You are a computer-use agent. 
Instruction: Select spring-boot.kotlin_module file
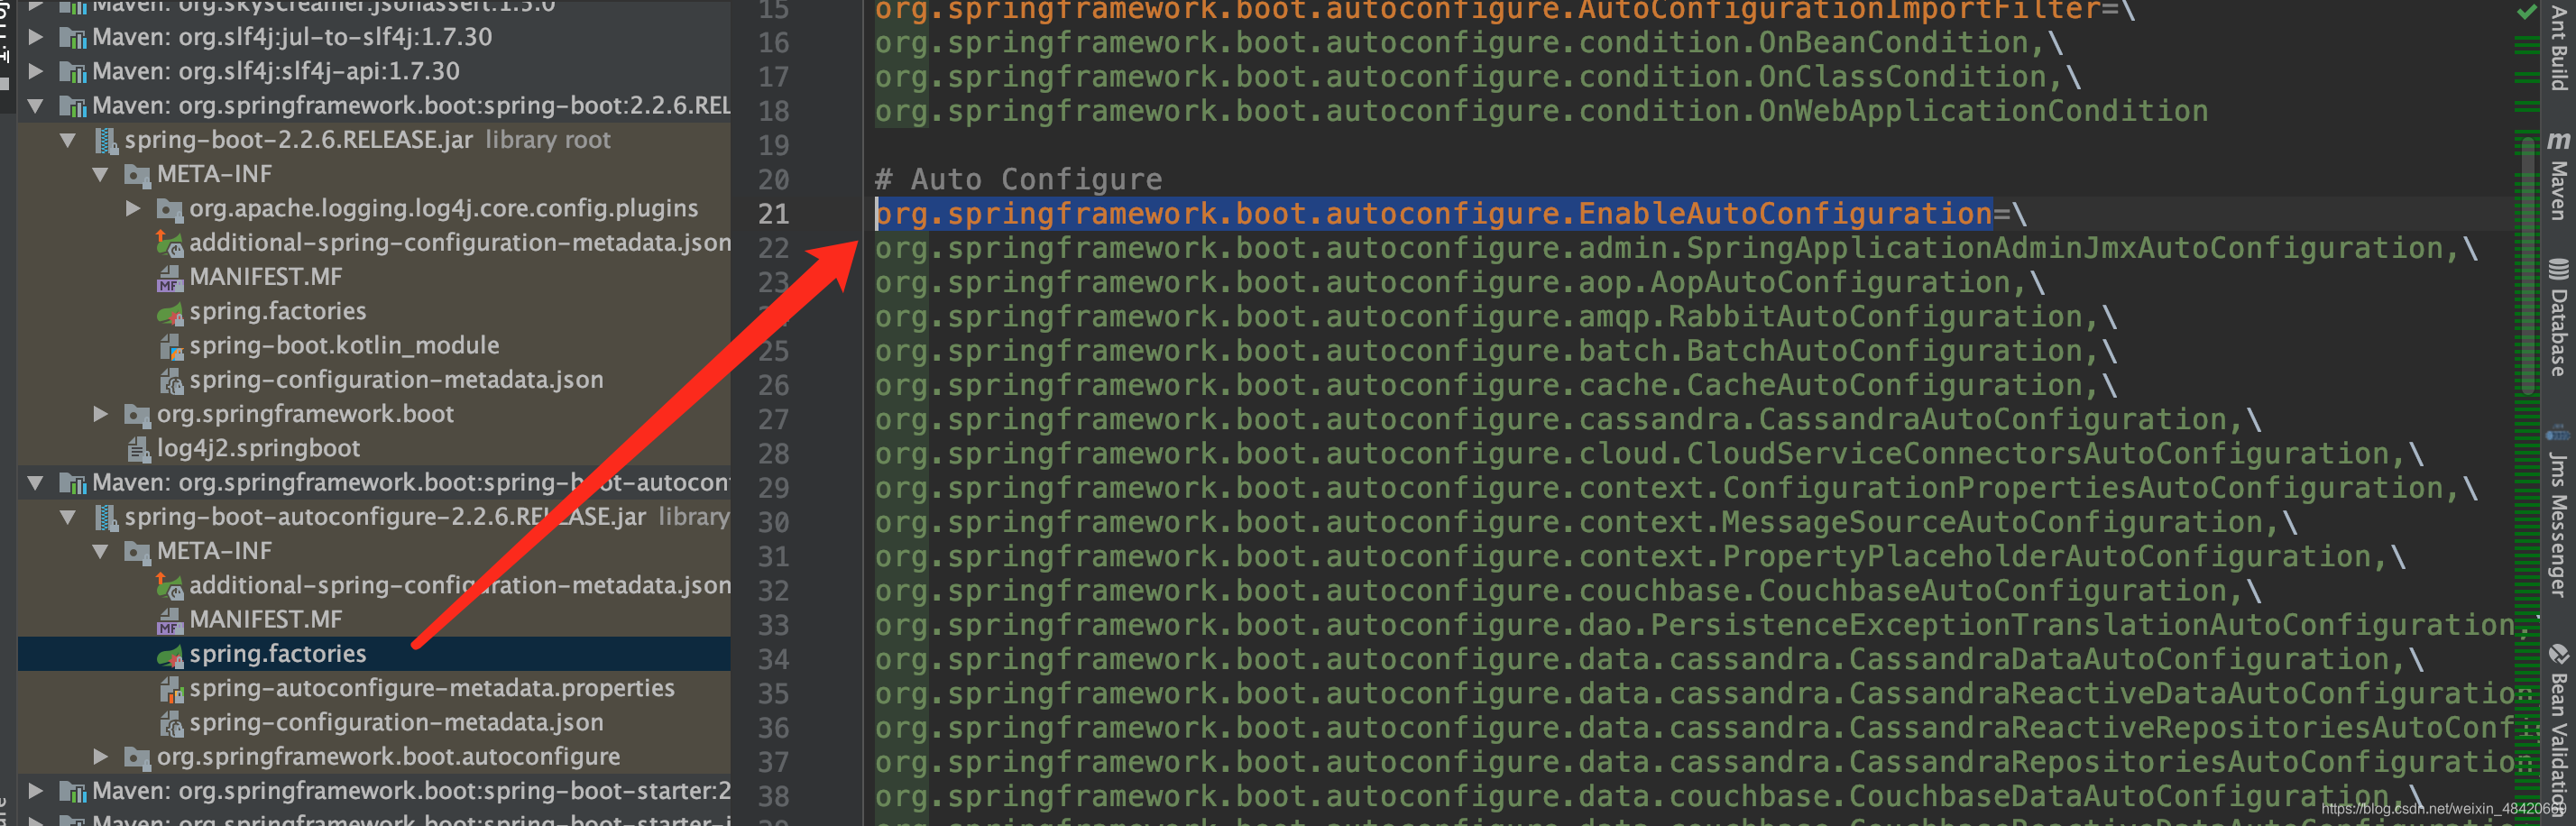(x=344, y=345)
